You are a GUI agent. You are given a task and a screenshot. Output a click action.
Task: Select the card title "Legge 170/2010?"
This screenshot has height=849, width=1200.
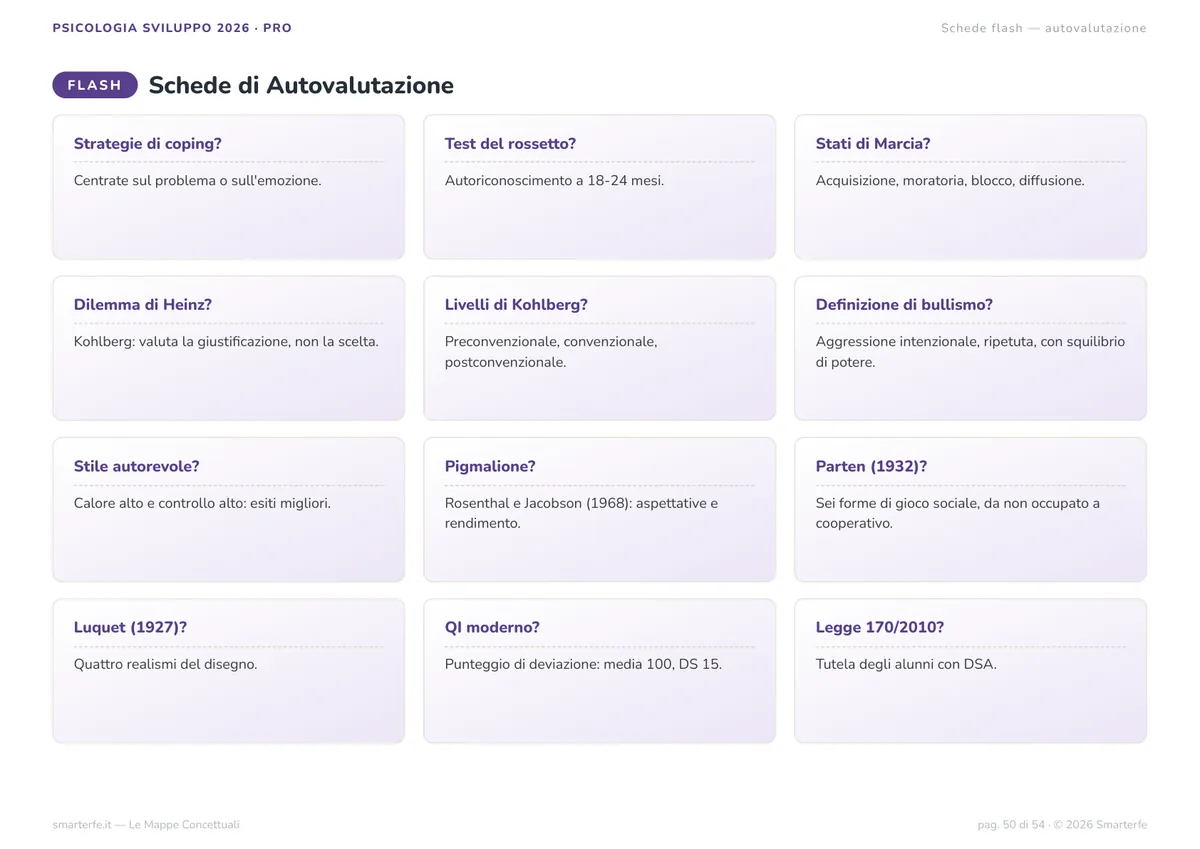[x=880, y=627]
